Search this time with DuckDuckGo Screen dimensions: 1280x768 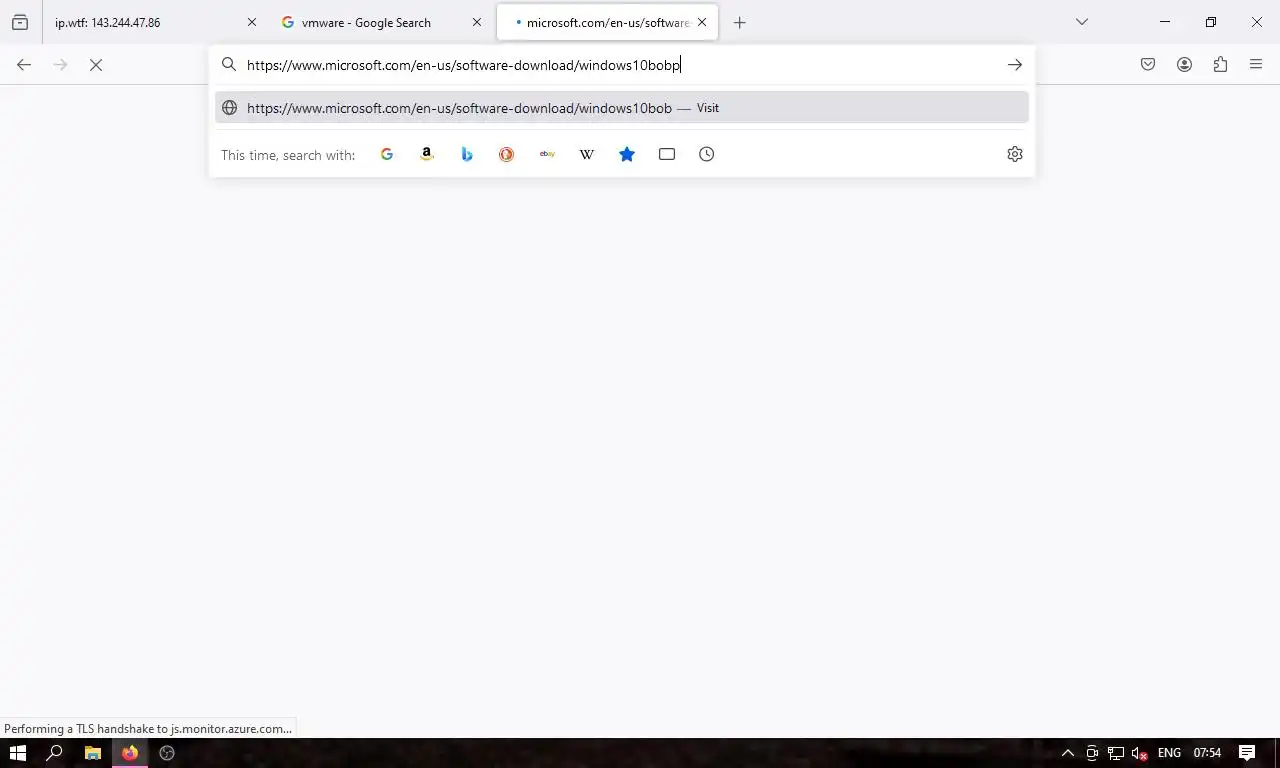point(507,154)
